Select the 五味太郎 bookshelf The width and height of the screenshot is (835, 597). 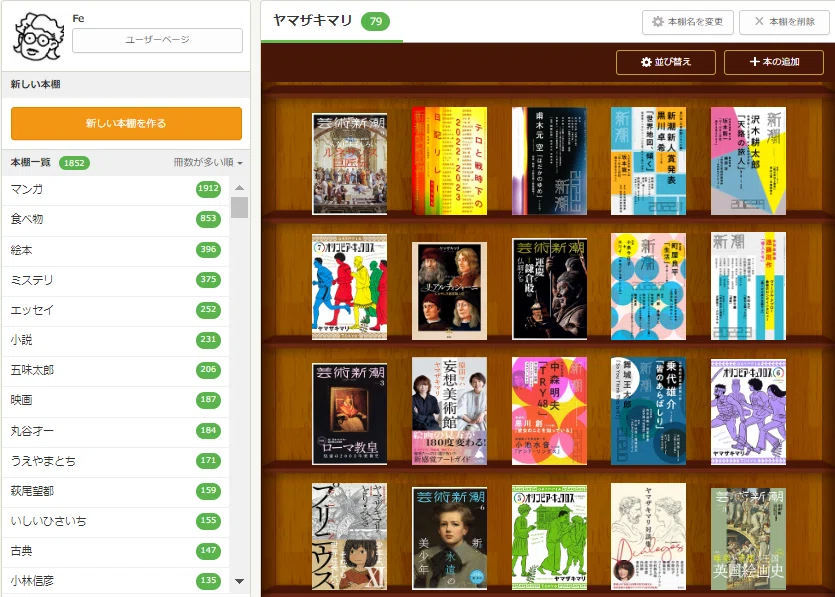116,370
